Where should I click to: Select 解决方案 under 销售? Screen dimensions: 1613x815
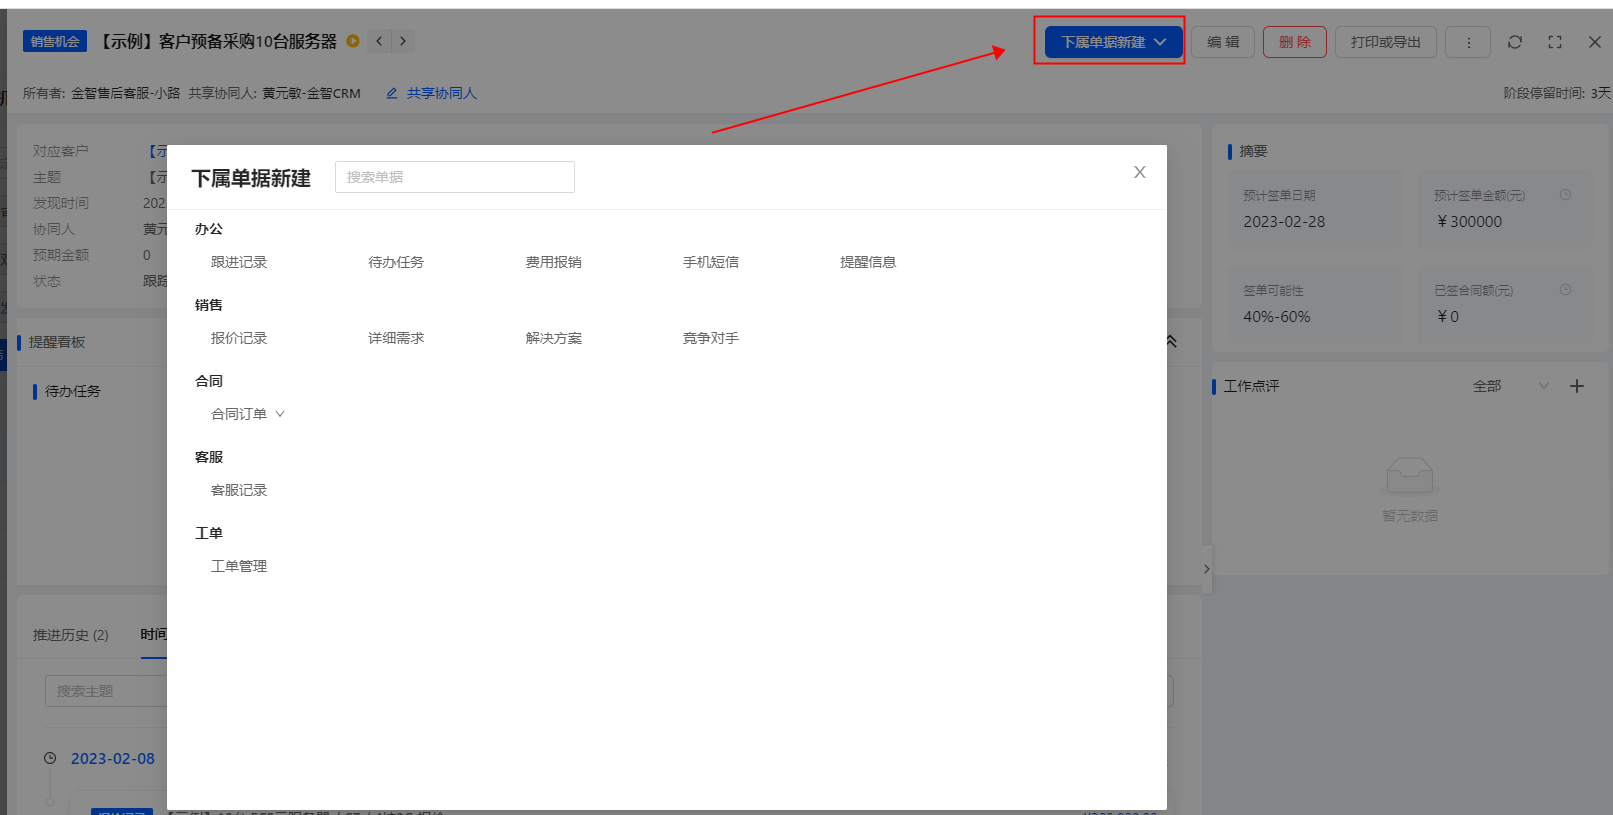553,338
